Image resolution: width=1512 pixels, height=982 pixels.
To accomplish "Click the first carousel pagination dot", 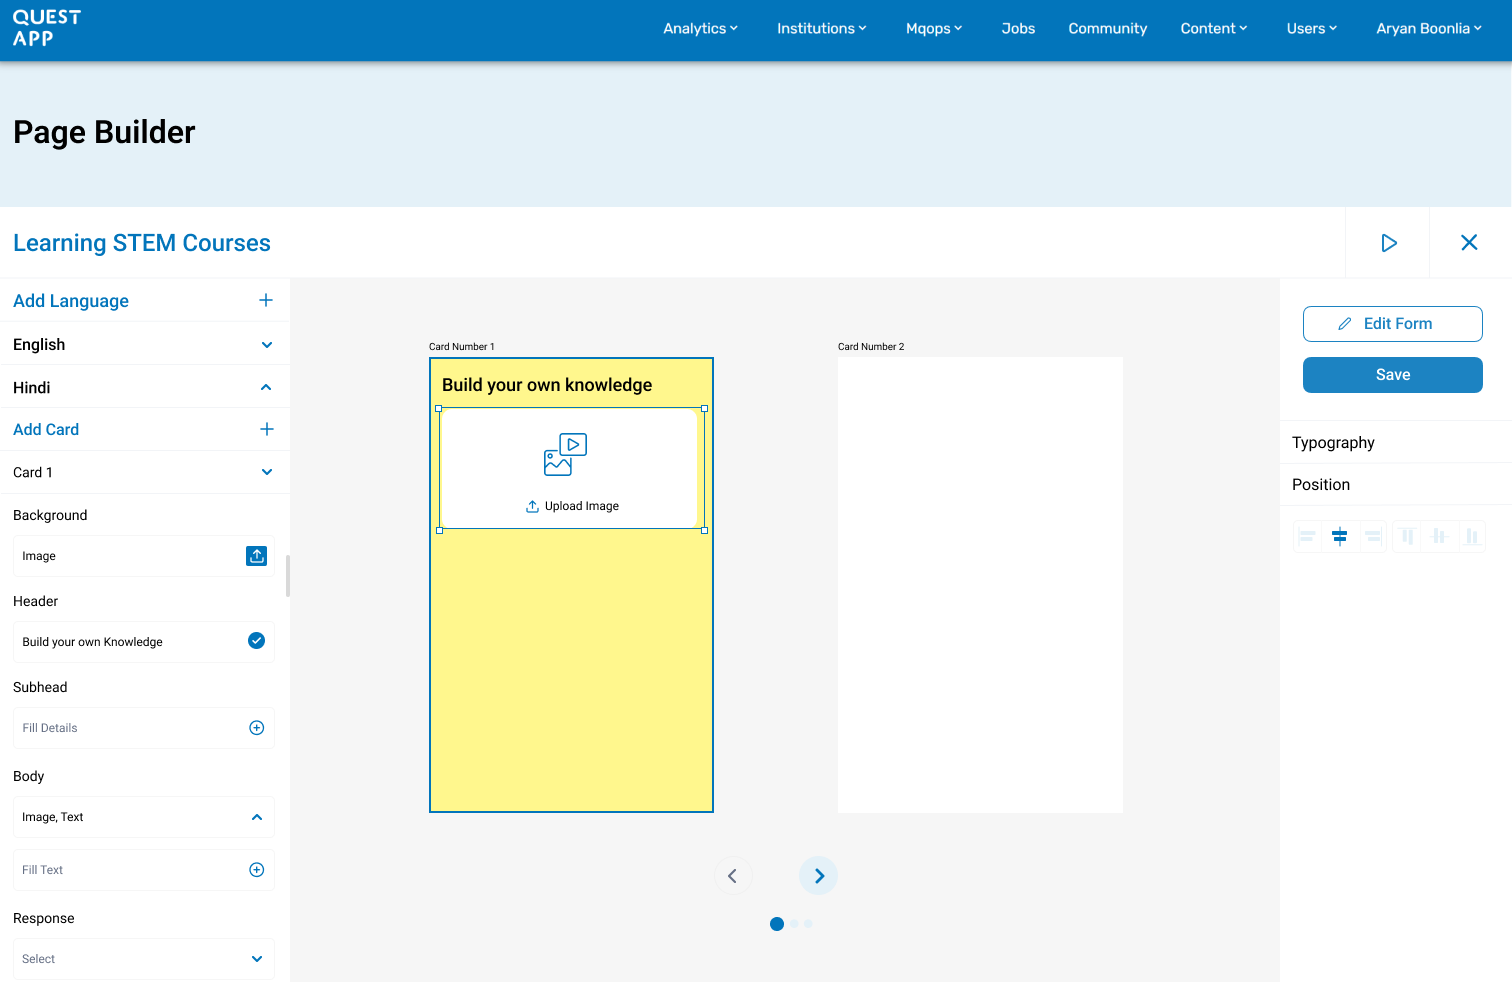I will click(x=777, y=924).
